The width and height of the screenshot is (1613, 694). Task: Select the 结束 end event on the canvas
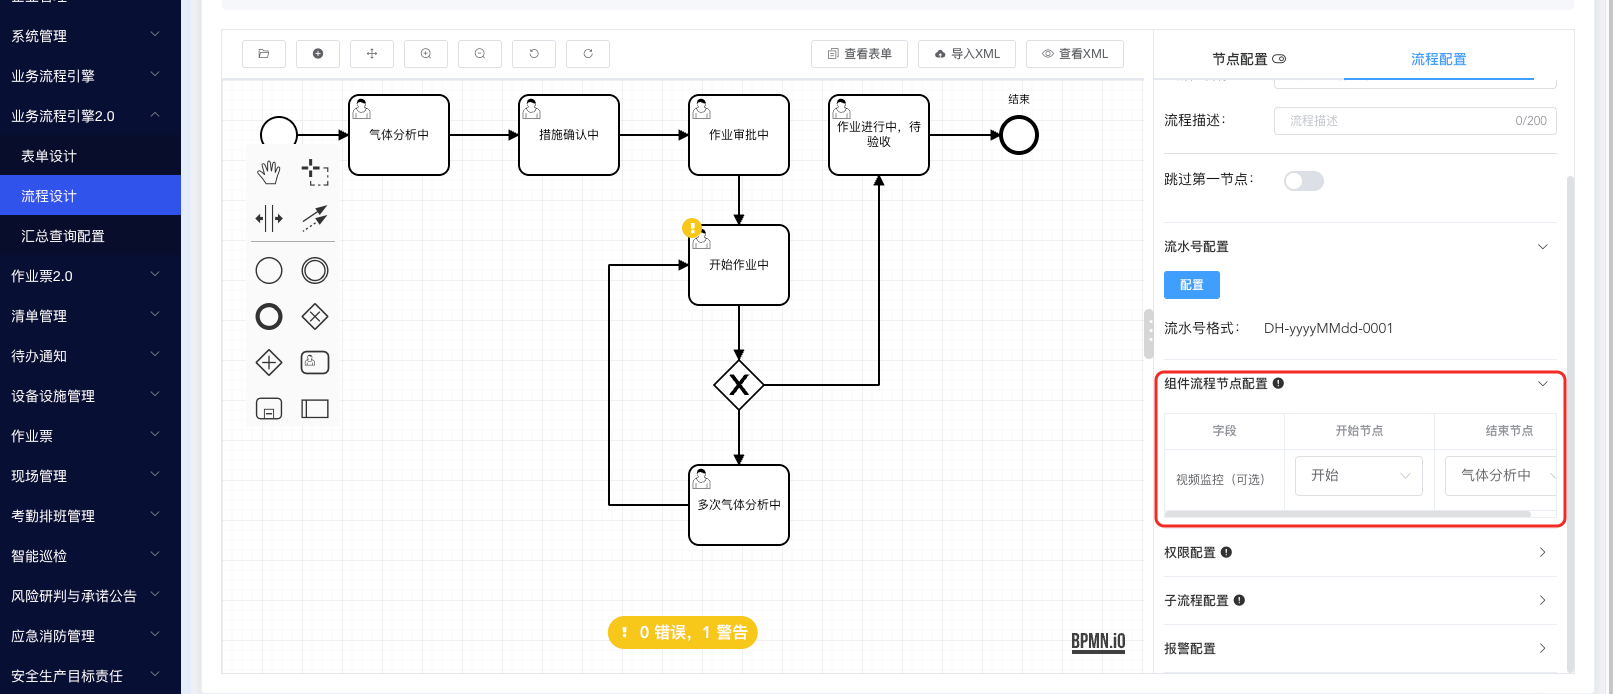[x=1019, y=135]
